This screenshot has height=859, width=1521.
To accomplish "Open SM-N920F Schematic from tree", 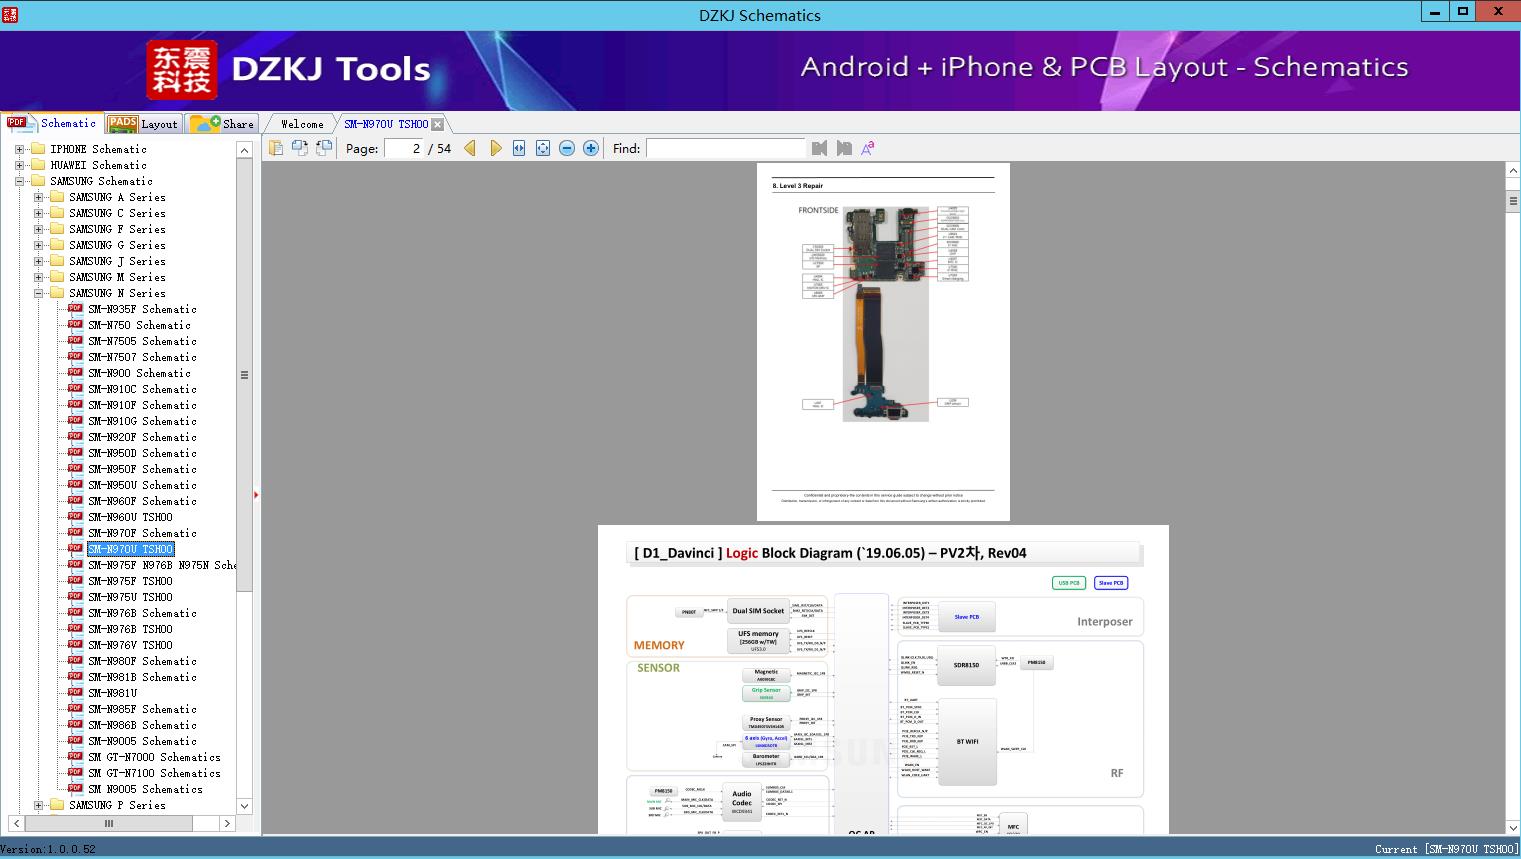I will [x=142, y=437].
